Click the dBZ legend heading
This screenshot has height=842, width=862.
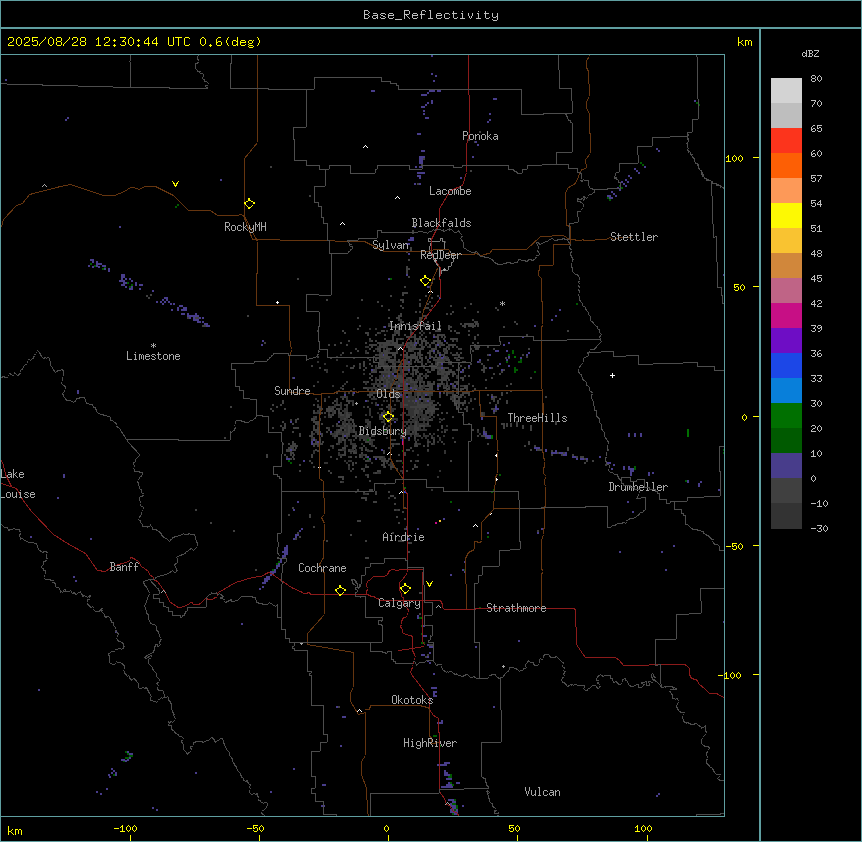click(810, 53)
